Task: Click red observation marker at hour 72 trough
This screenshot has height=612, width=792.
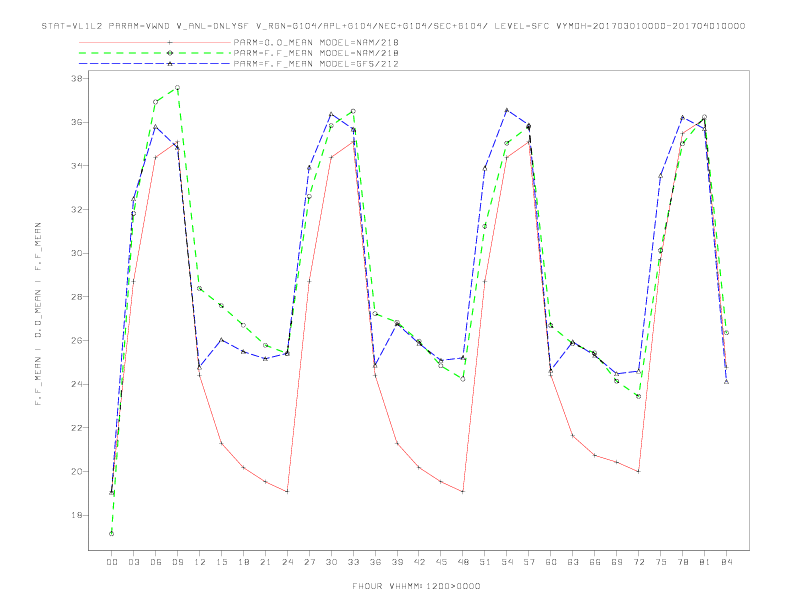Action: coord(638,472)
